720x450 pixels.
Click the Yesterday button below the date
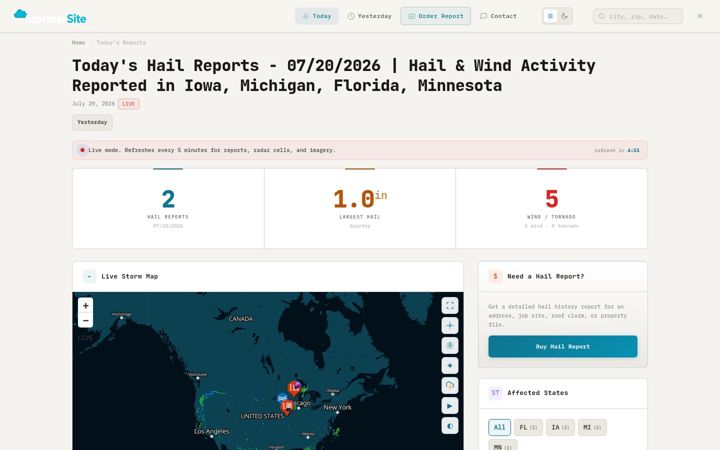(x=92, y=122)
